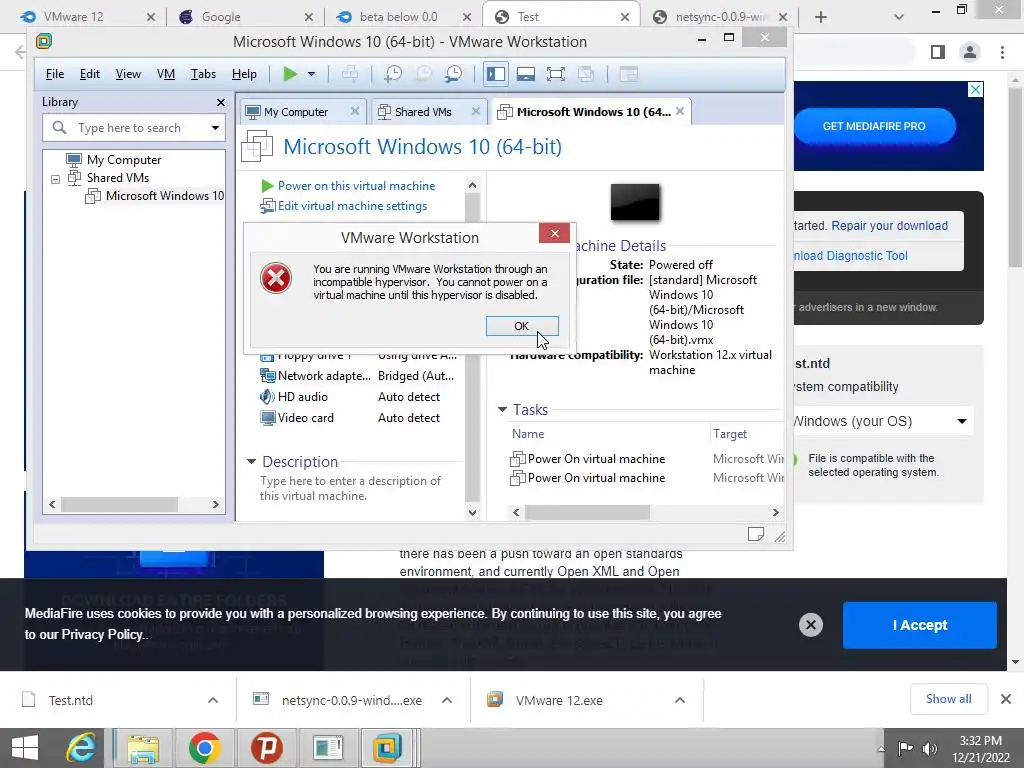Click the black VM screen thumbnail
The width and height of the screenshot is (1024, 768).
click(635, 202)
